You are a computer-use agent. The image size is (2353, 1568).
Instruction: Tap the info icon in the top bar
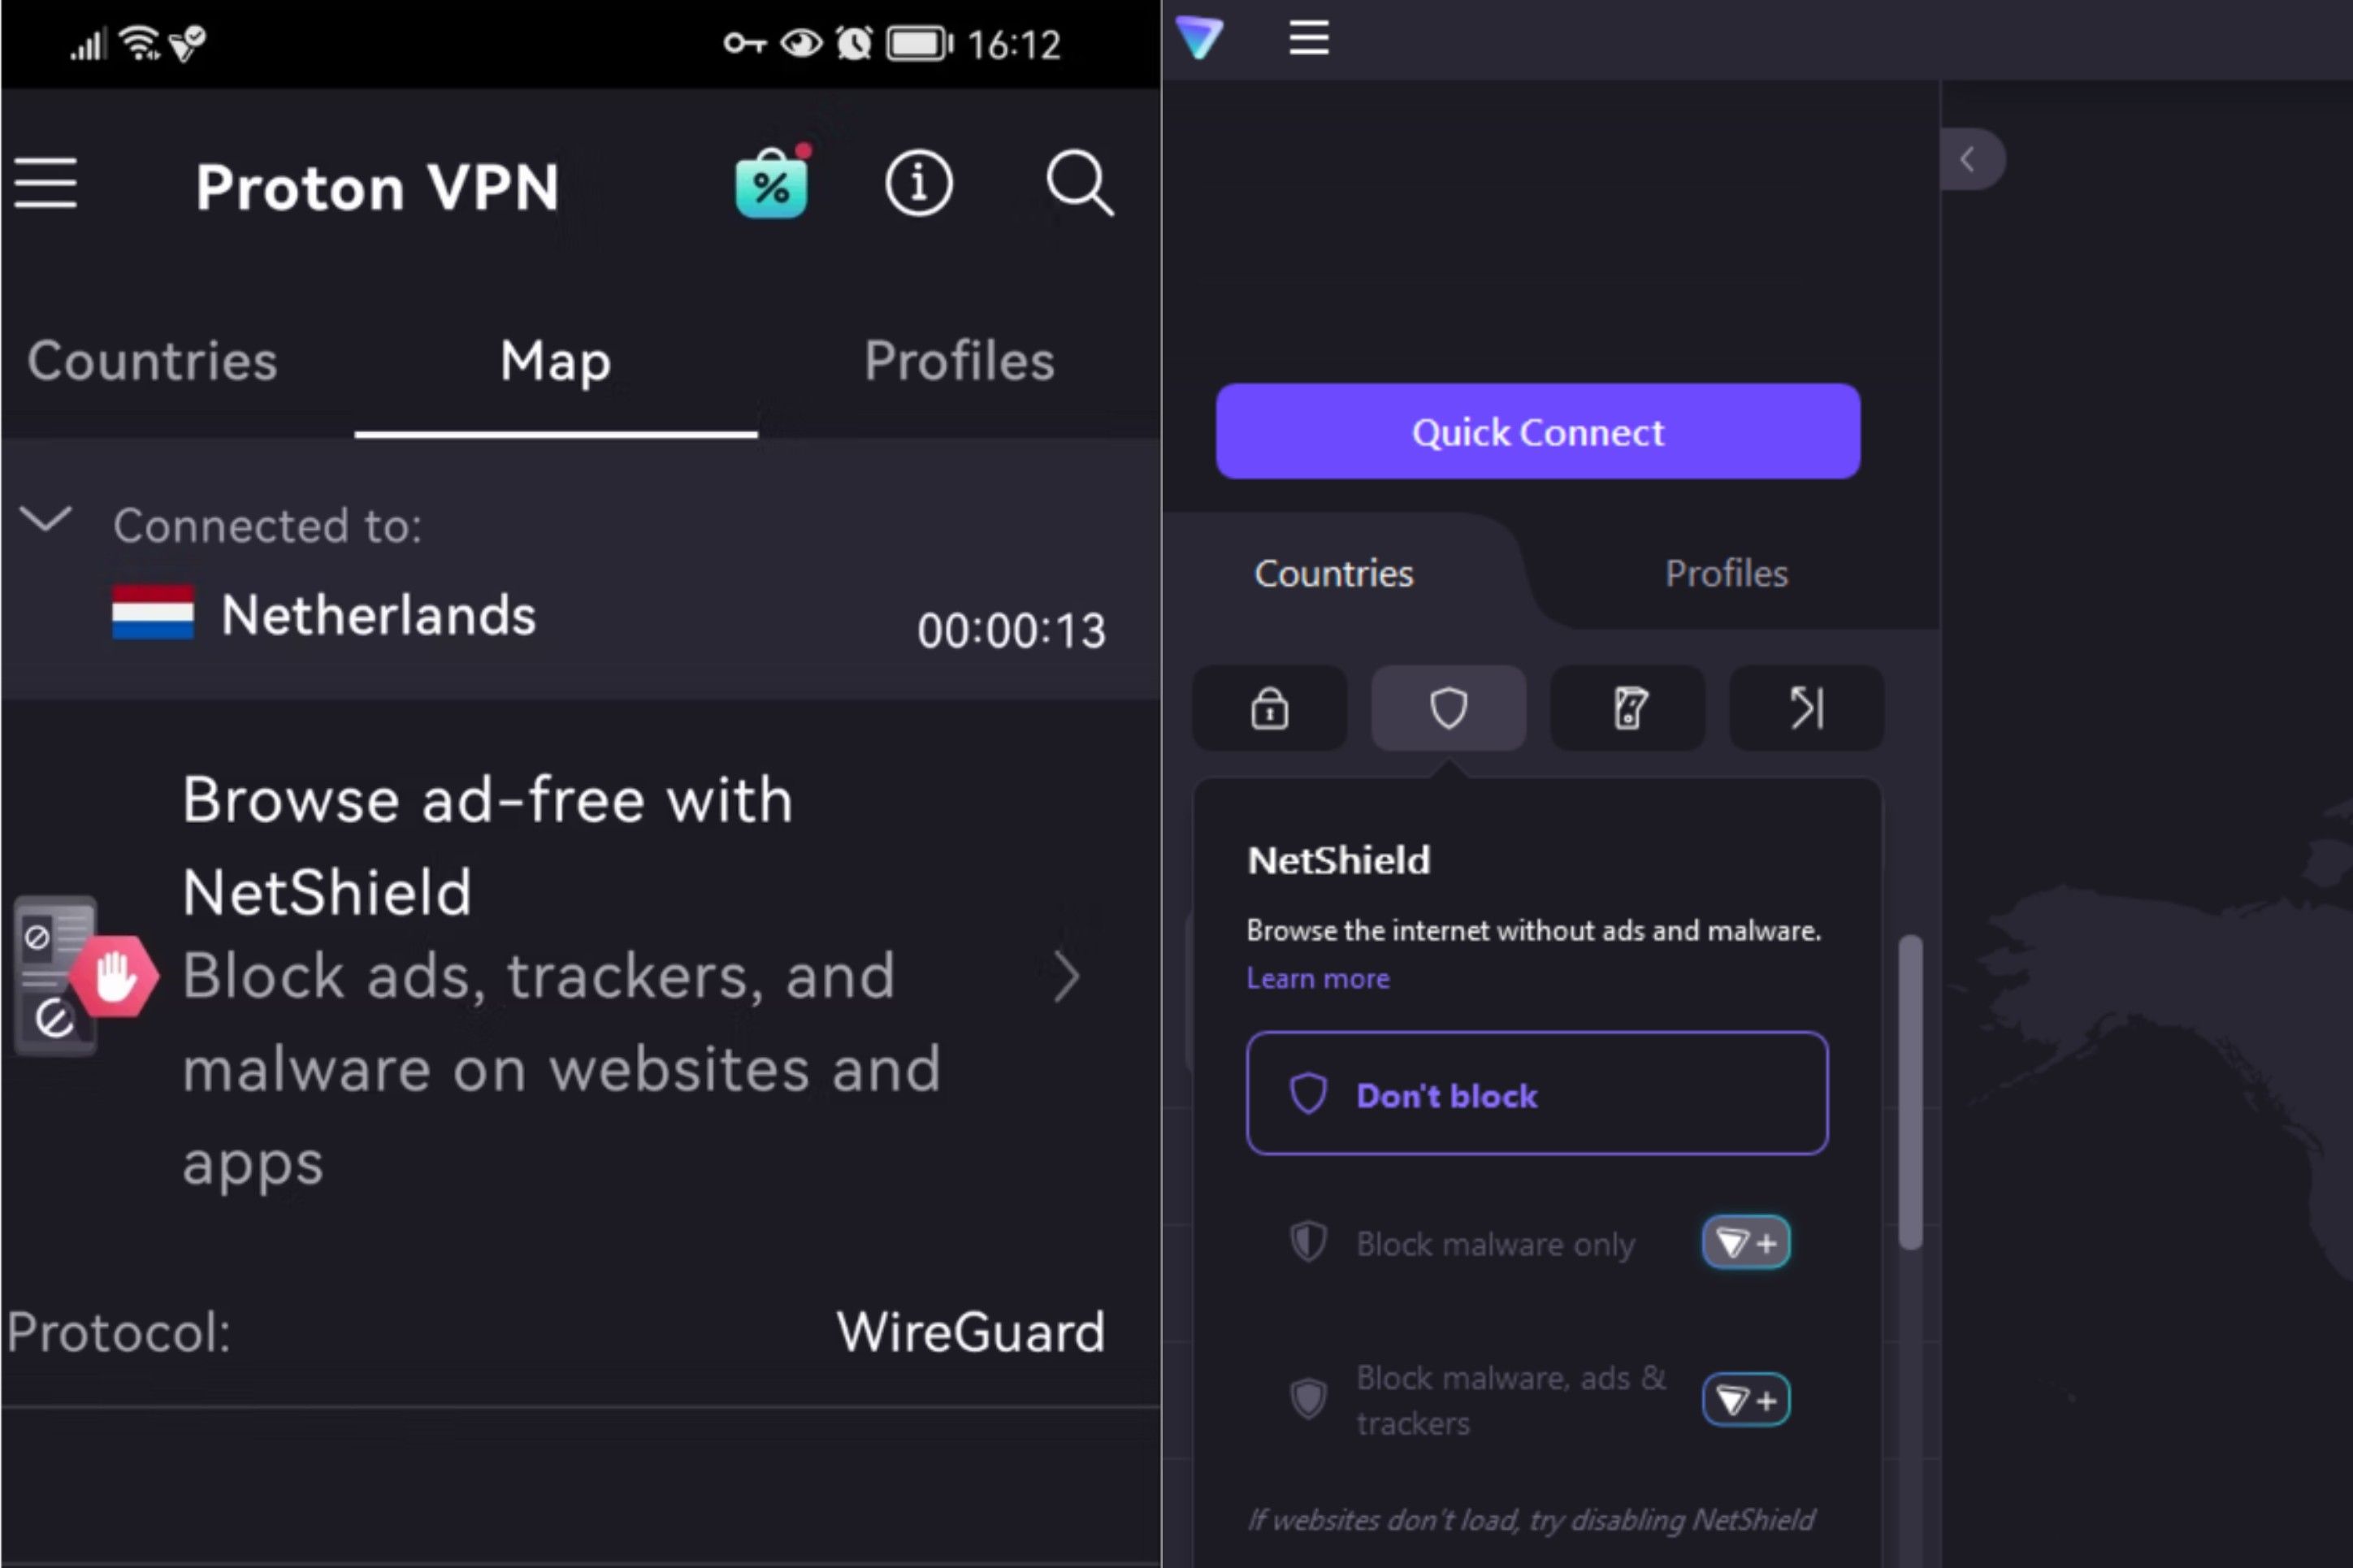[x=918, y=183]
